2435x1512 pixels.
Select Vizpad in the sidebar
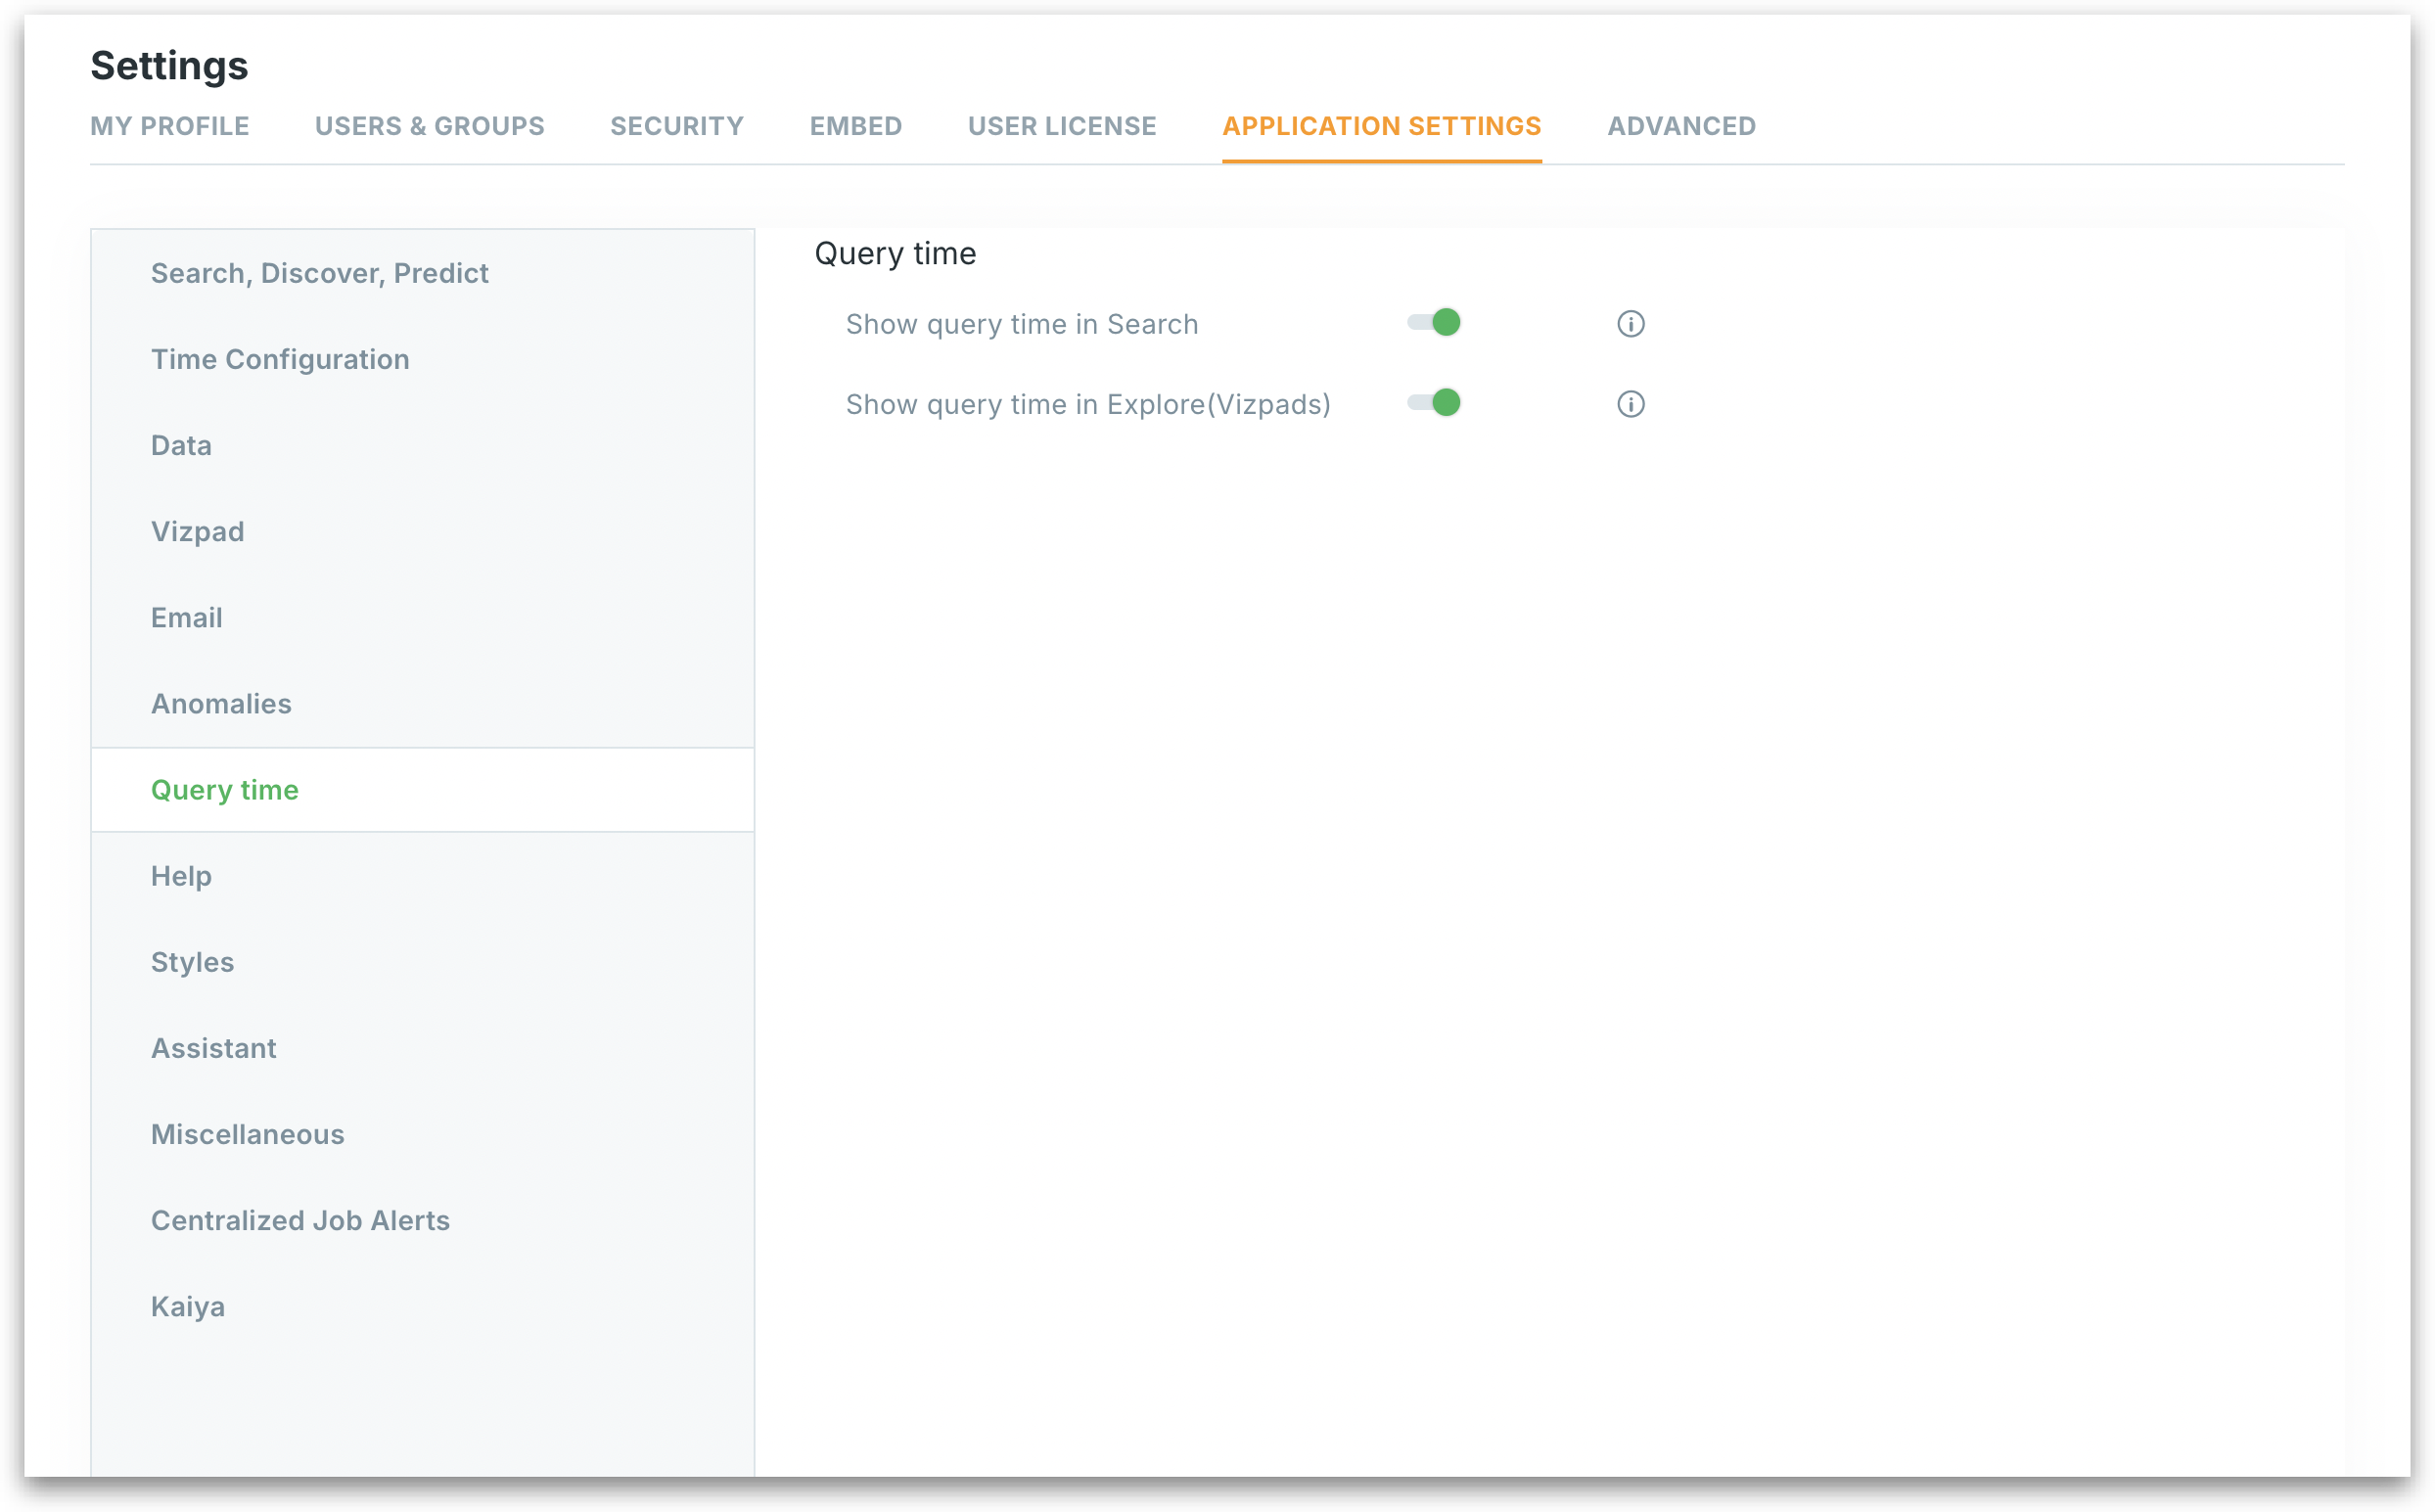(197, 531)
